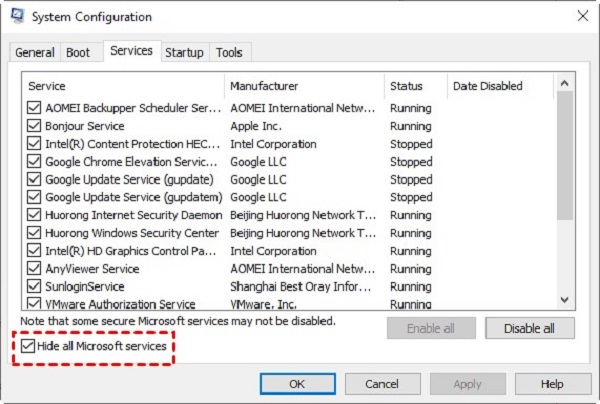600x404 pixels.
Task: Uncheck the AnyViewer Service checkbox
Action: [x=34, y=268]
